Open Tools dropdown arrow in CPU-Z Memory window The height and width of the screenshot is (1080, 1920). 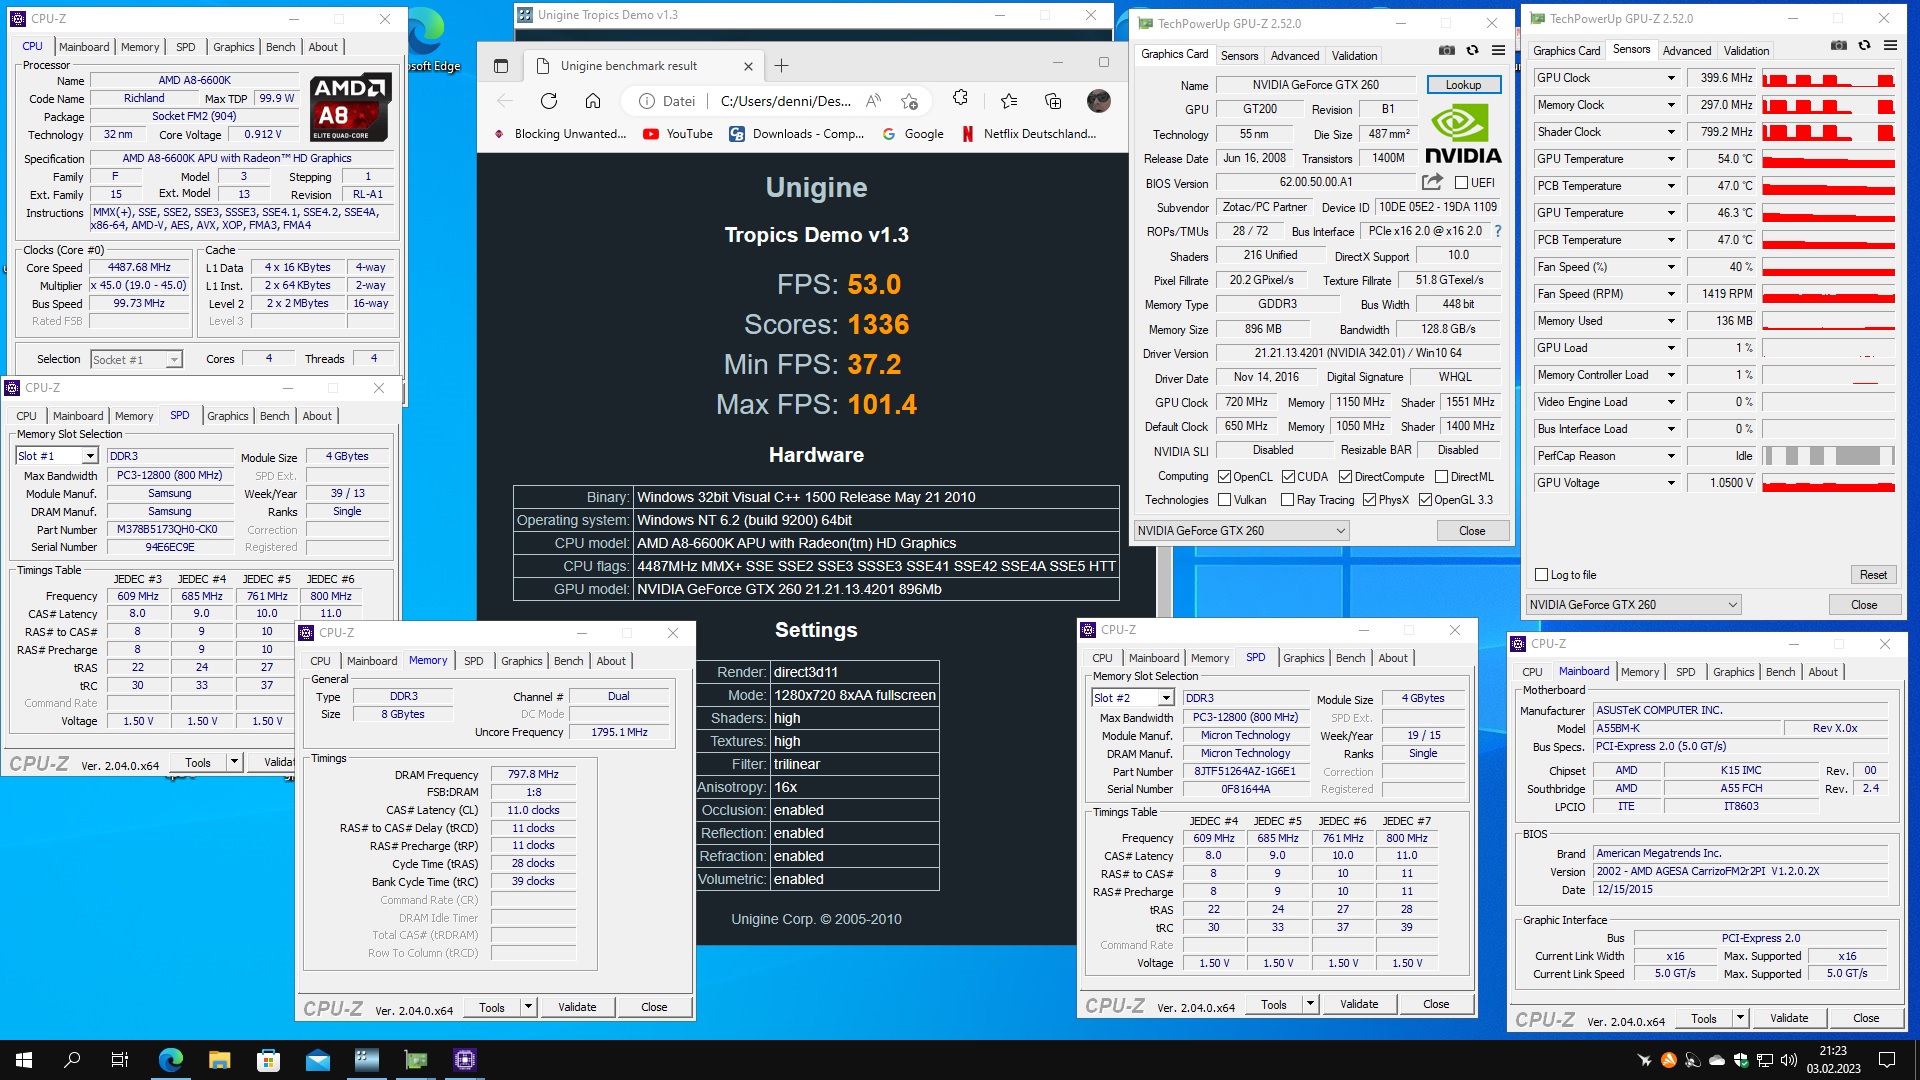[528, 1008]
